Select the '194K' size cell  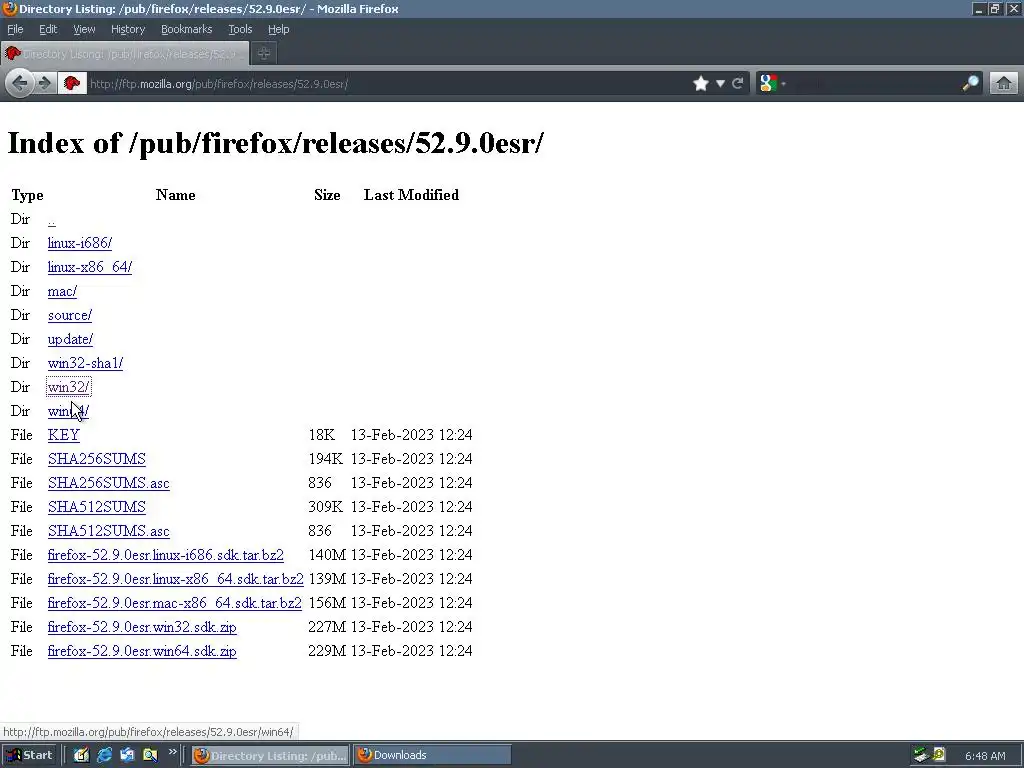click(325, 459)
